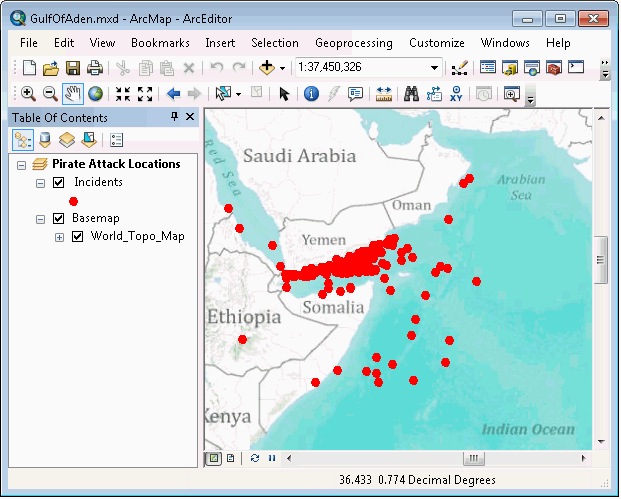
Task: Choose the Select Elements arrow tool
Action: [284, 94]
